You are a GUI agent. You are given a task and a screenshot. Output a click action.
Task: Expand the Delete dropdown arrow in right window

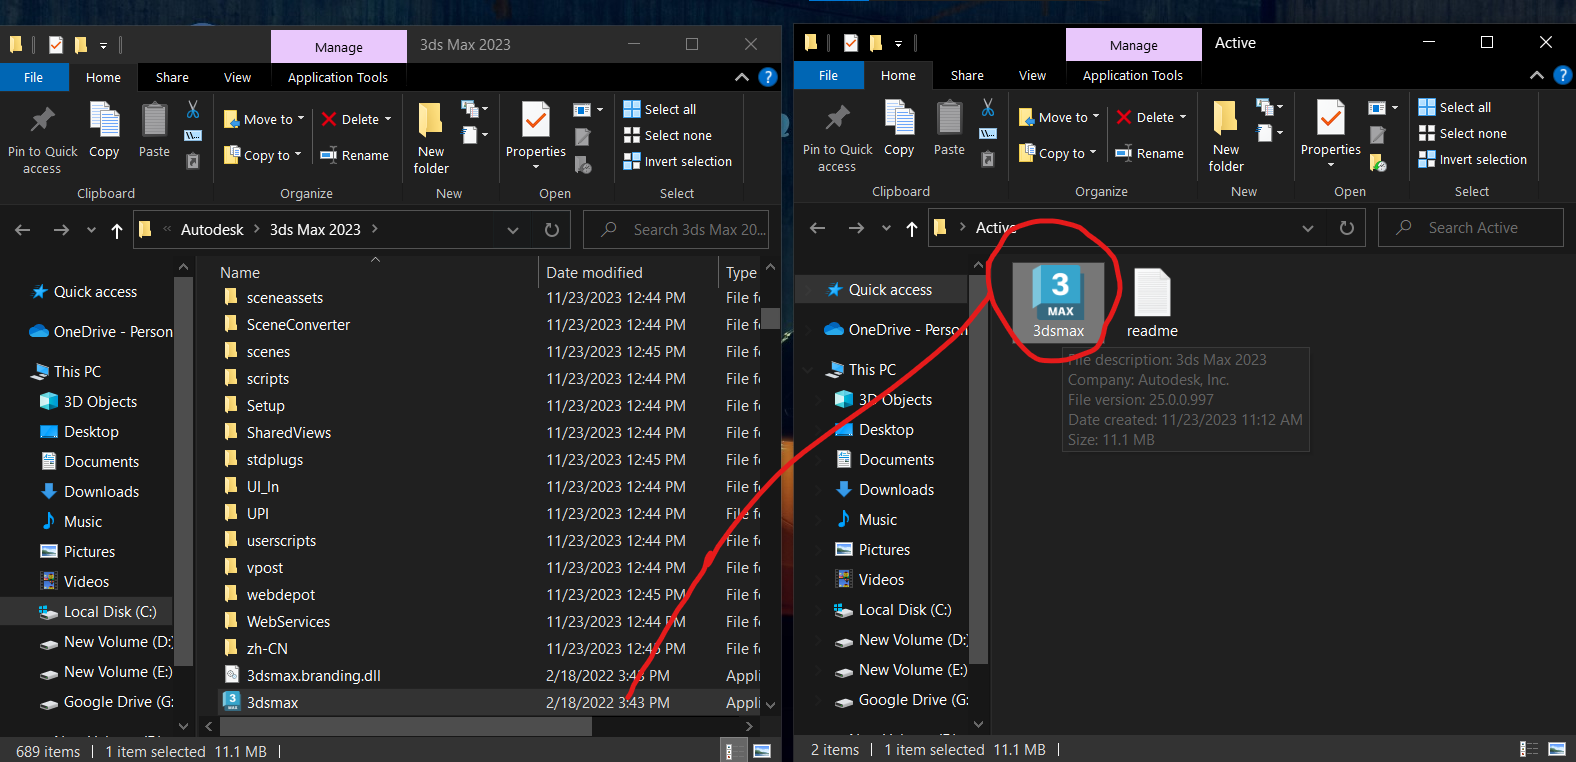tap(1183, 117)
